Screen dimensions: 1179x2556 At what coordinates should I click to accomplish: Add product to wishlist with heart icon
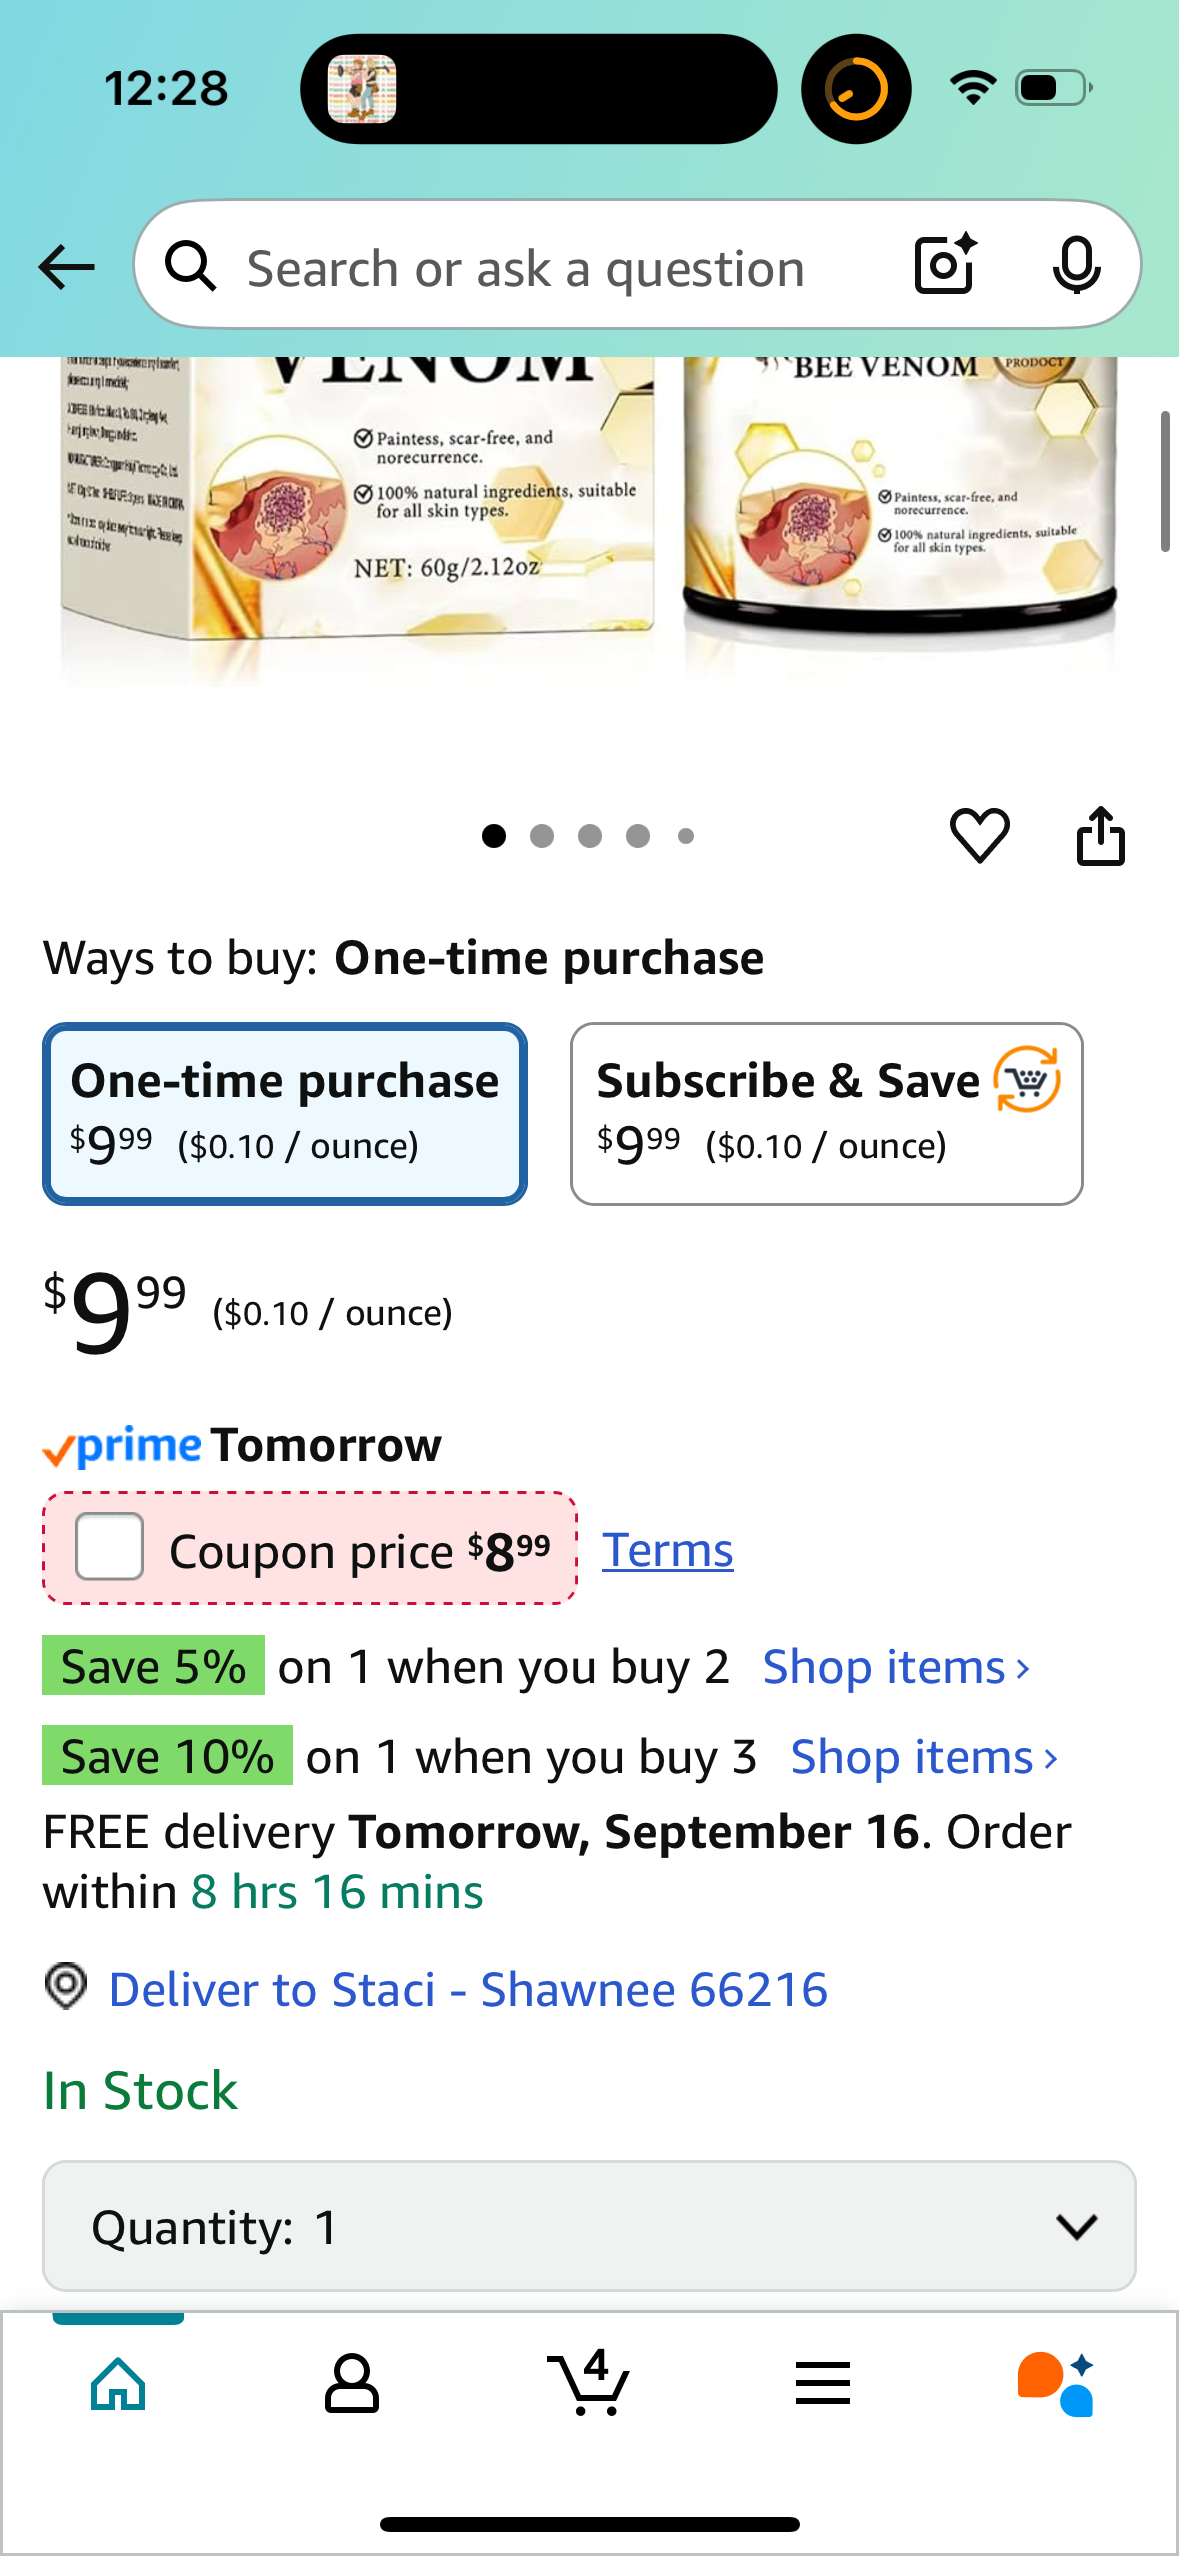pos(979,836)
